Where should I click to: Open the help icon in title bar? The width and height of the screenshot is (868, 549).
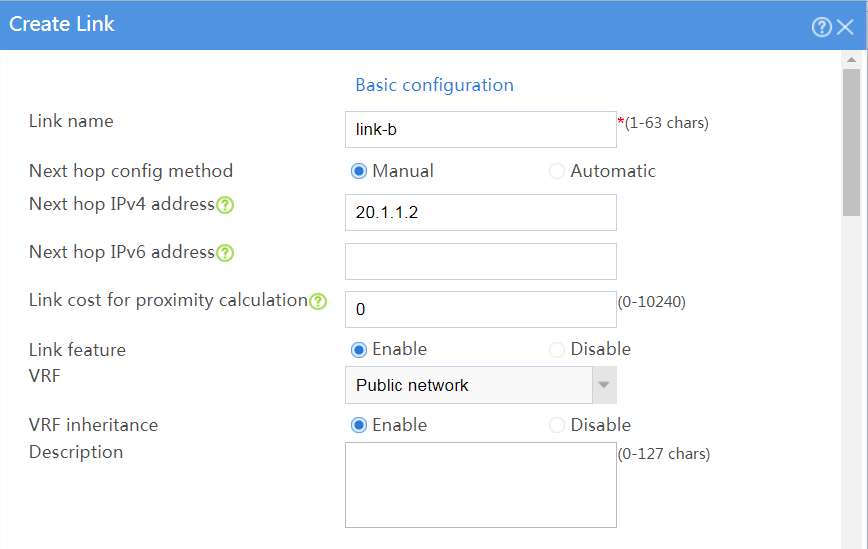[822, 27]
